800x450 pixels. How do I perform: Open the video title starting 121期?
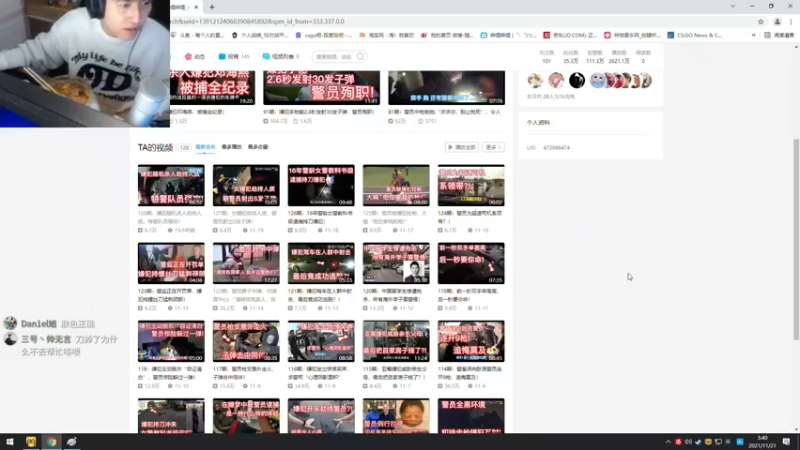(320, 295)
